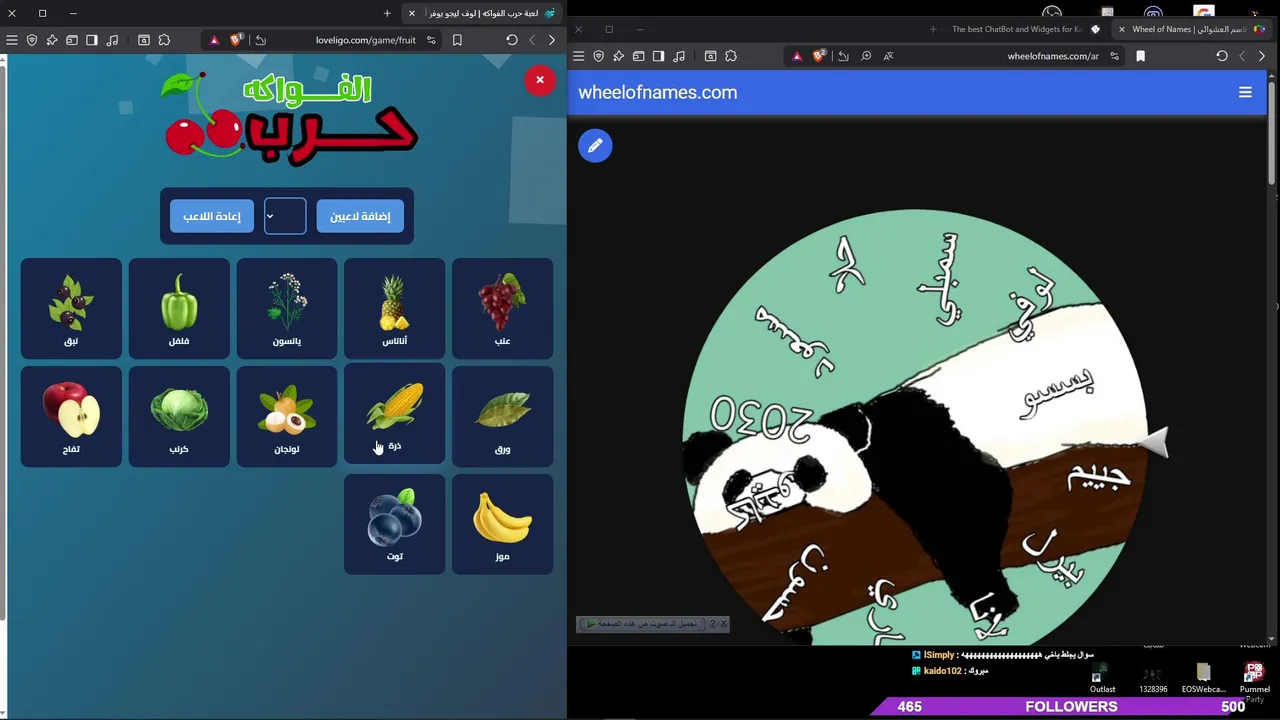Image resolution: width=1280 pixels, height=720 pixels.
Task: Click the translate icon in wheelofnames address bar
Action: click(888, 56)
